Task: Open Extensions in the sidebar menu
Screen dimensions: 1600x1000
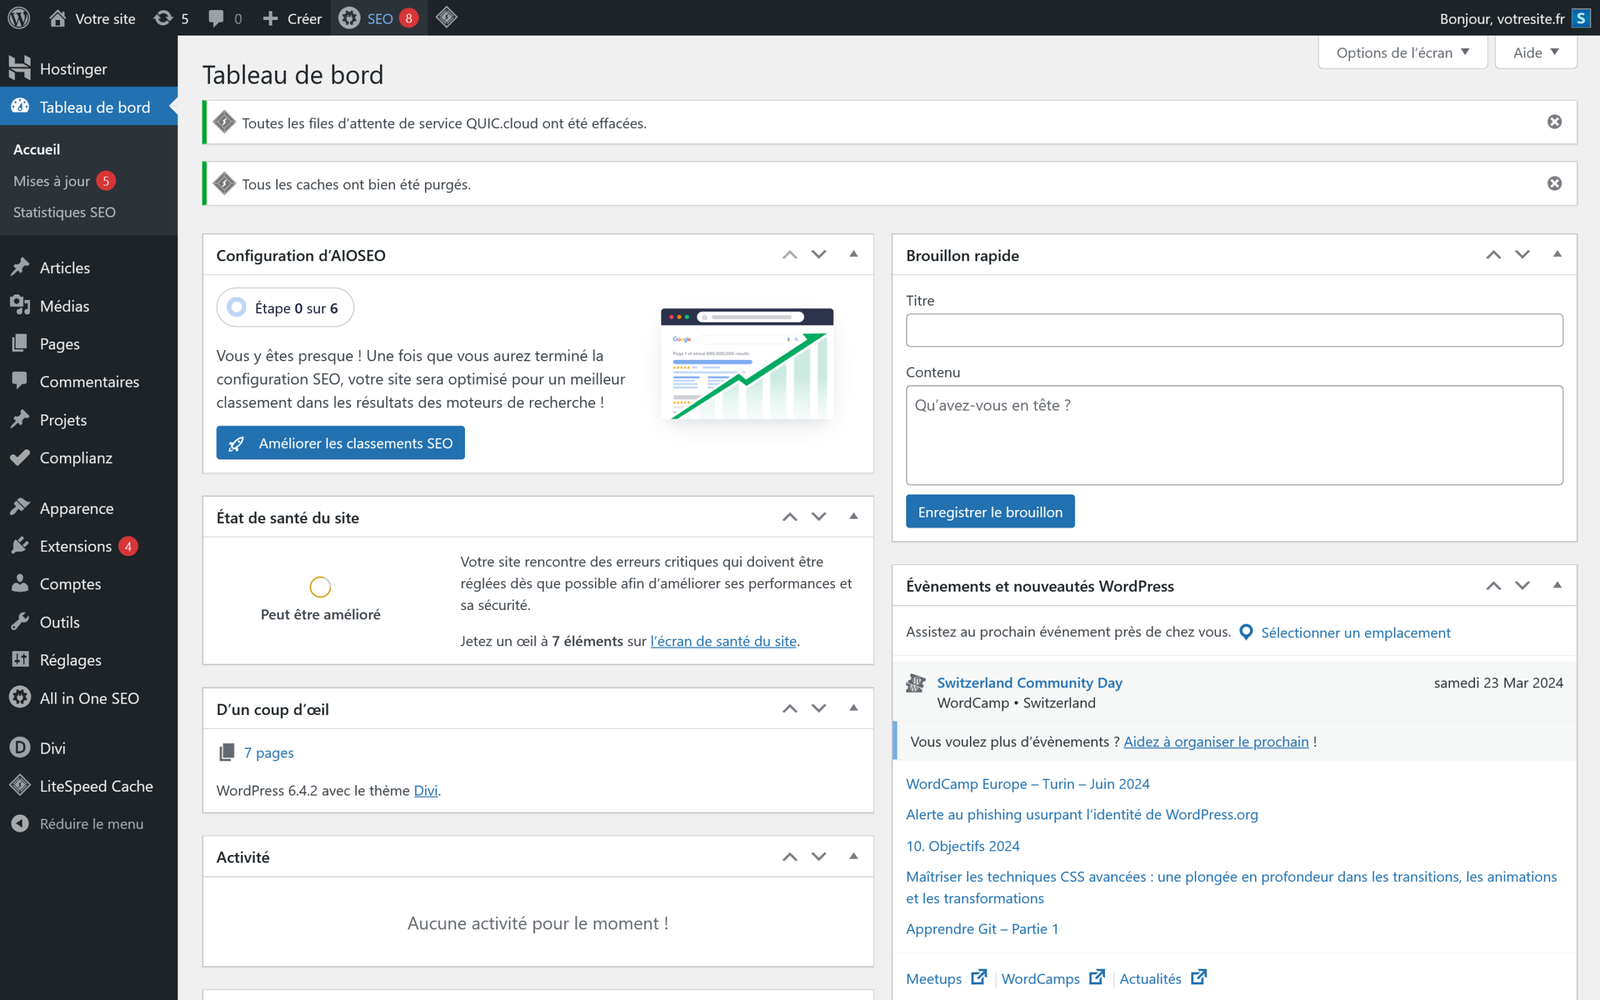Action: coord(76,546)
